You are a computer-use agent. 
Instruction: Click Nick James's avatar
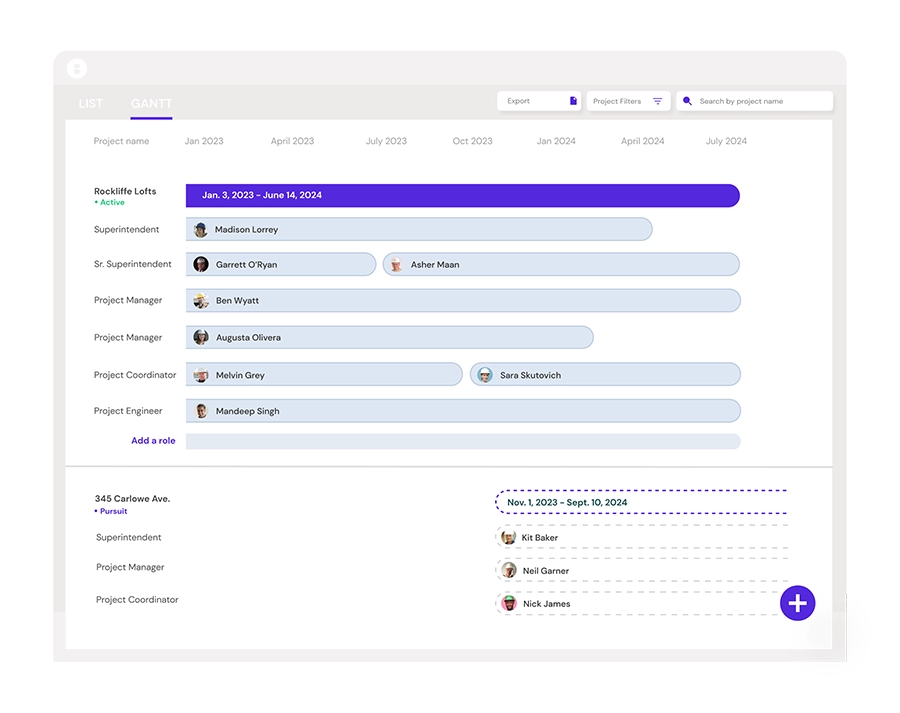tap(509, 604)
